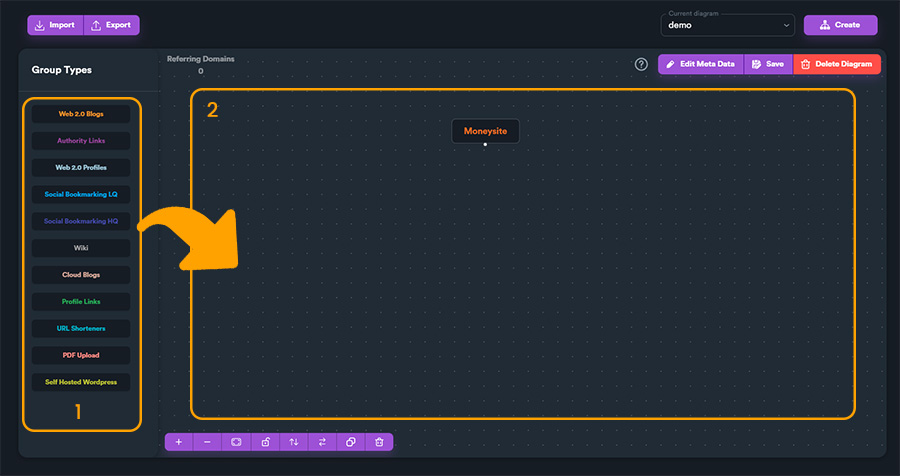The height and width of the screenshot is (476, 900).
Task: Click the Create button
Action: point(840,25)
